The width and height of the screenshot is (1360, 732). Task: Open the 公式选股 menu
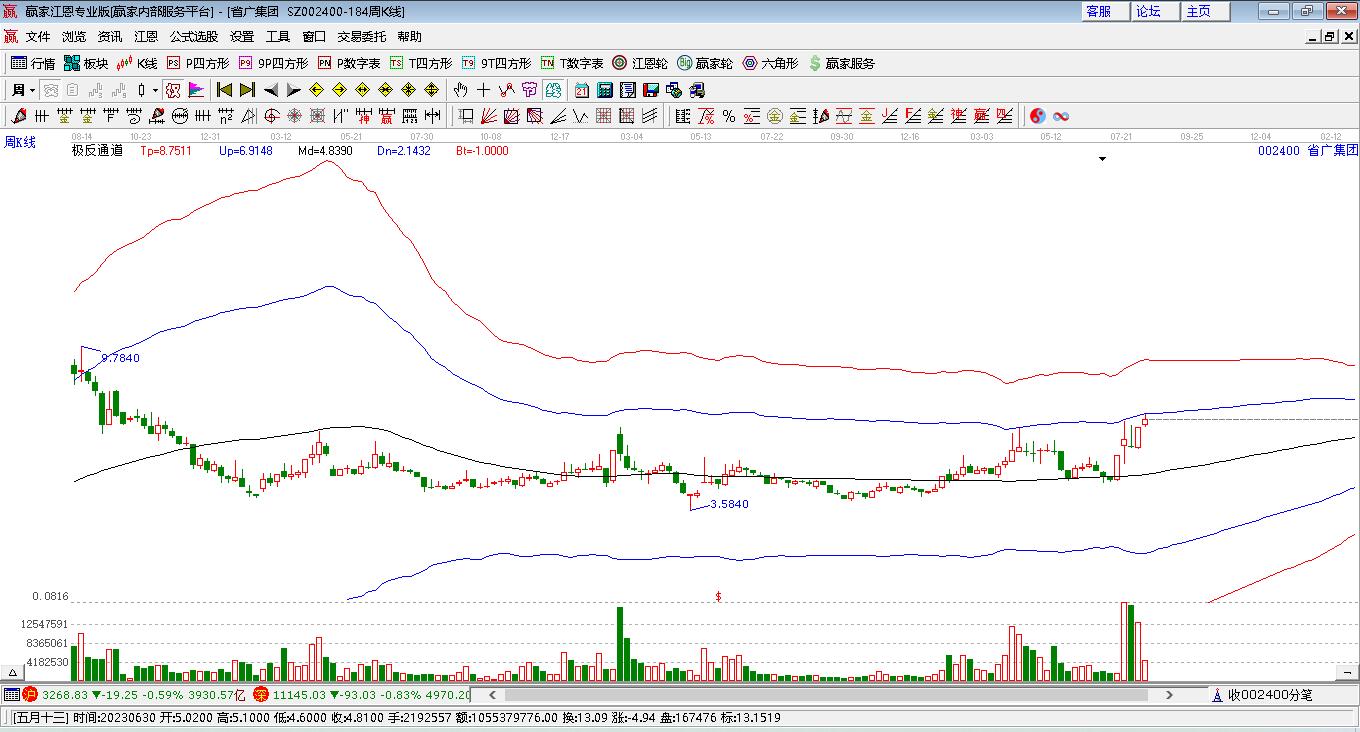193,36
